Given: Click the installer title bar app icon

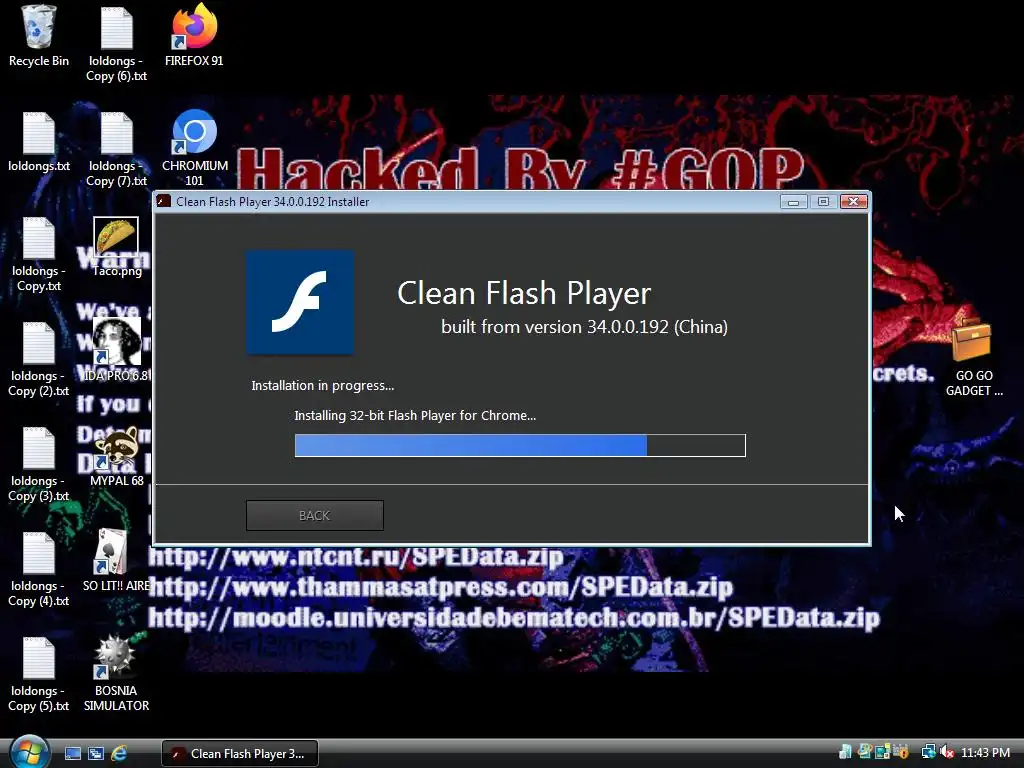Looking at the screenshot, I should pos(164,201).
